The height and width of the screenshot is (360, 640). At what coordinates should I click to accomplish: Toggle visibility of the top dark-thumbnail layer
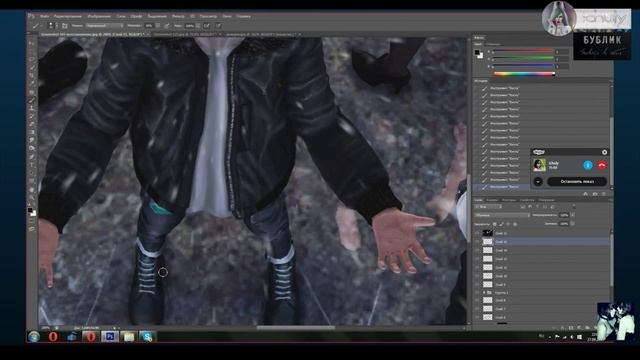477,233
